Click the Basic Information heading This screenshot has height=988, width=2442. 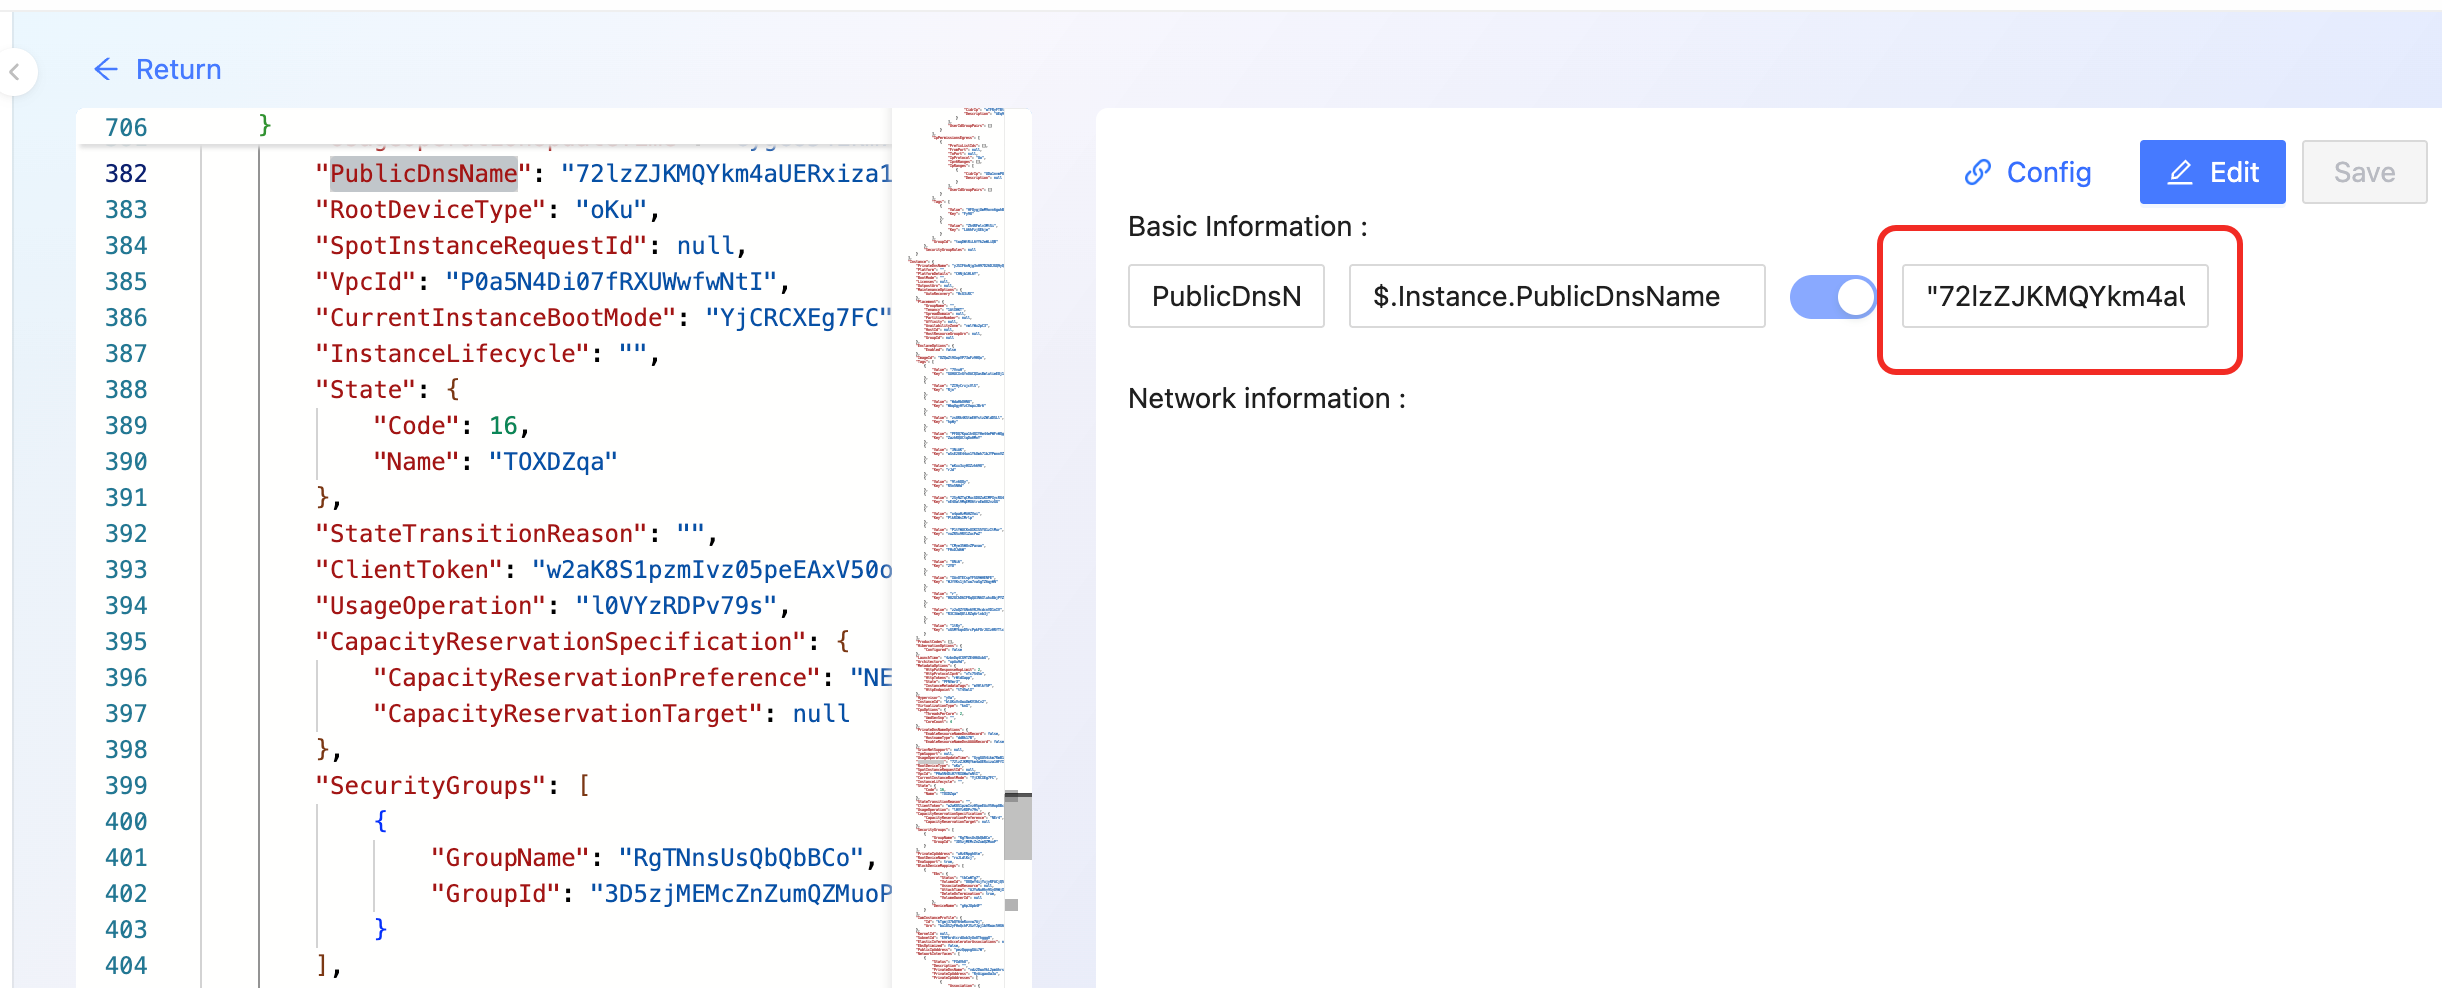tap(1247, 226)
